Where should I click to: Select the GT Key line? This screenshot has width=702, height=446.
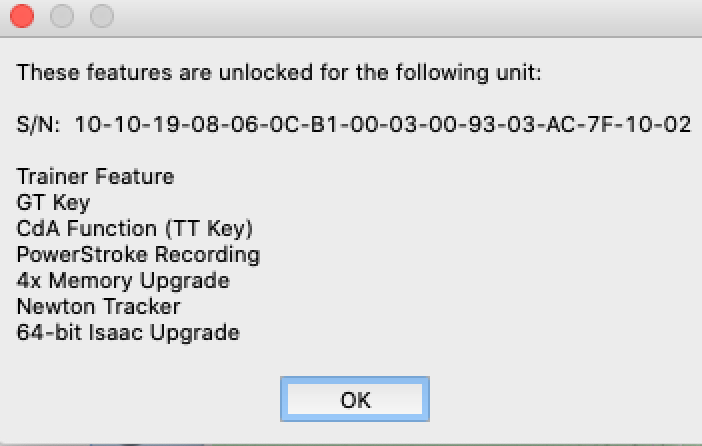coord(54,203)
